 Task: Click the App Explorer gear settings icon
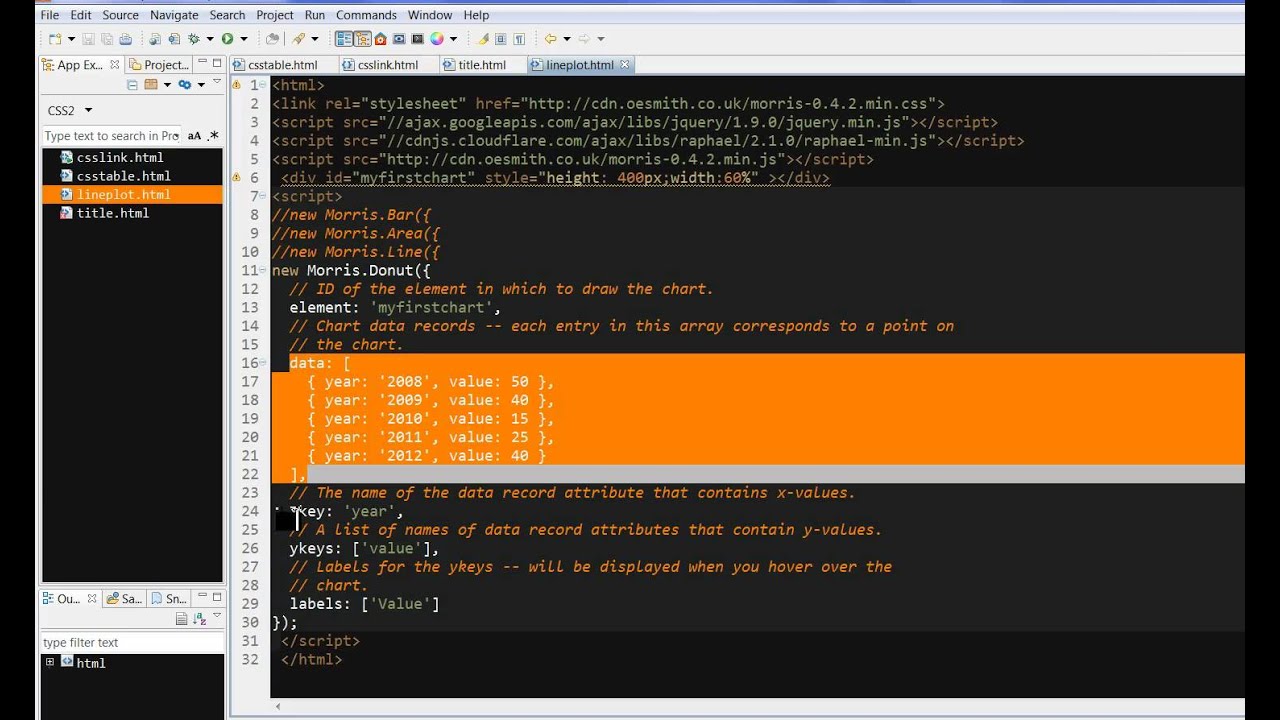click(184, 85)
